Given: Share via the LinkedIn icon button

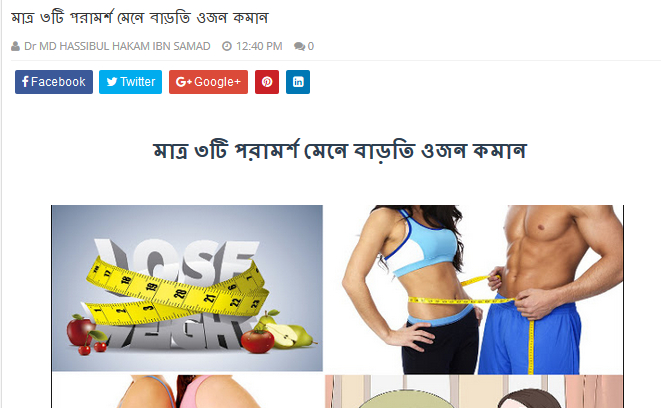Looking at the screenshot, I should point(298,82).
